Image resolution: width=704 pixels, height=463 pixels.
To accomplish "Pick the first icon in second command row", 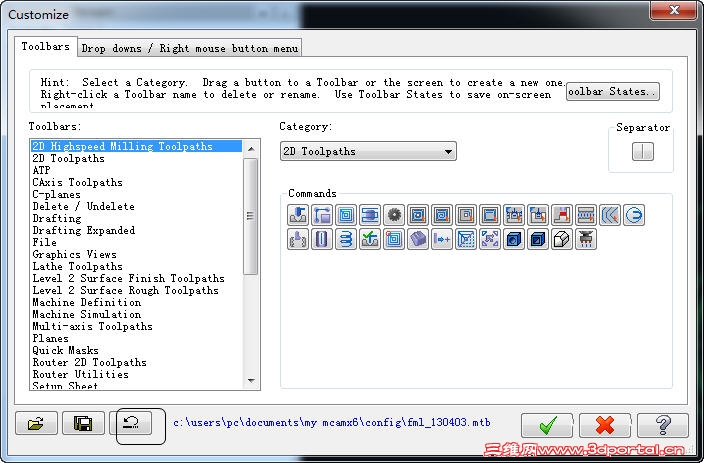I will [298, 239].
